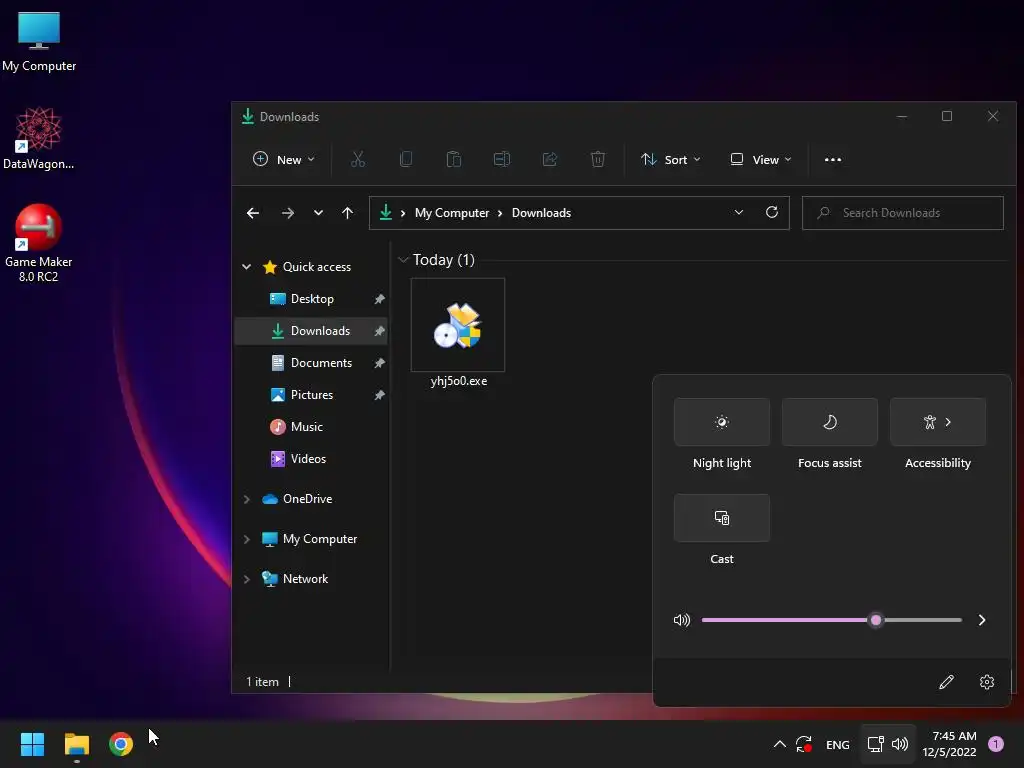Go back with the left arrow
Viewport: 1024px width, 768px height.
253,213
